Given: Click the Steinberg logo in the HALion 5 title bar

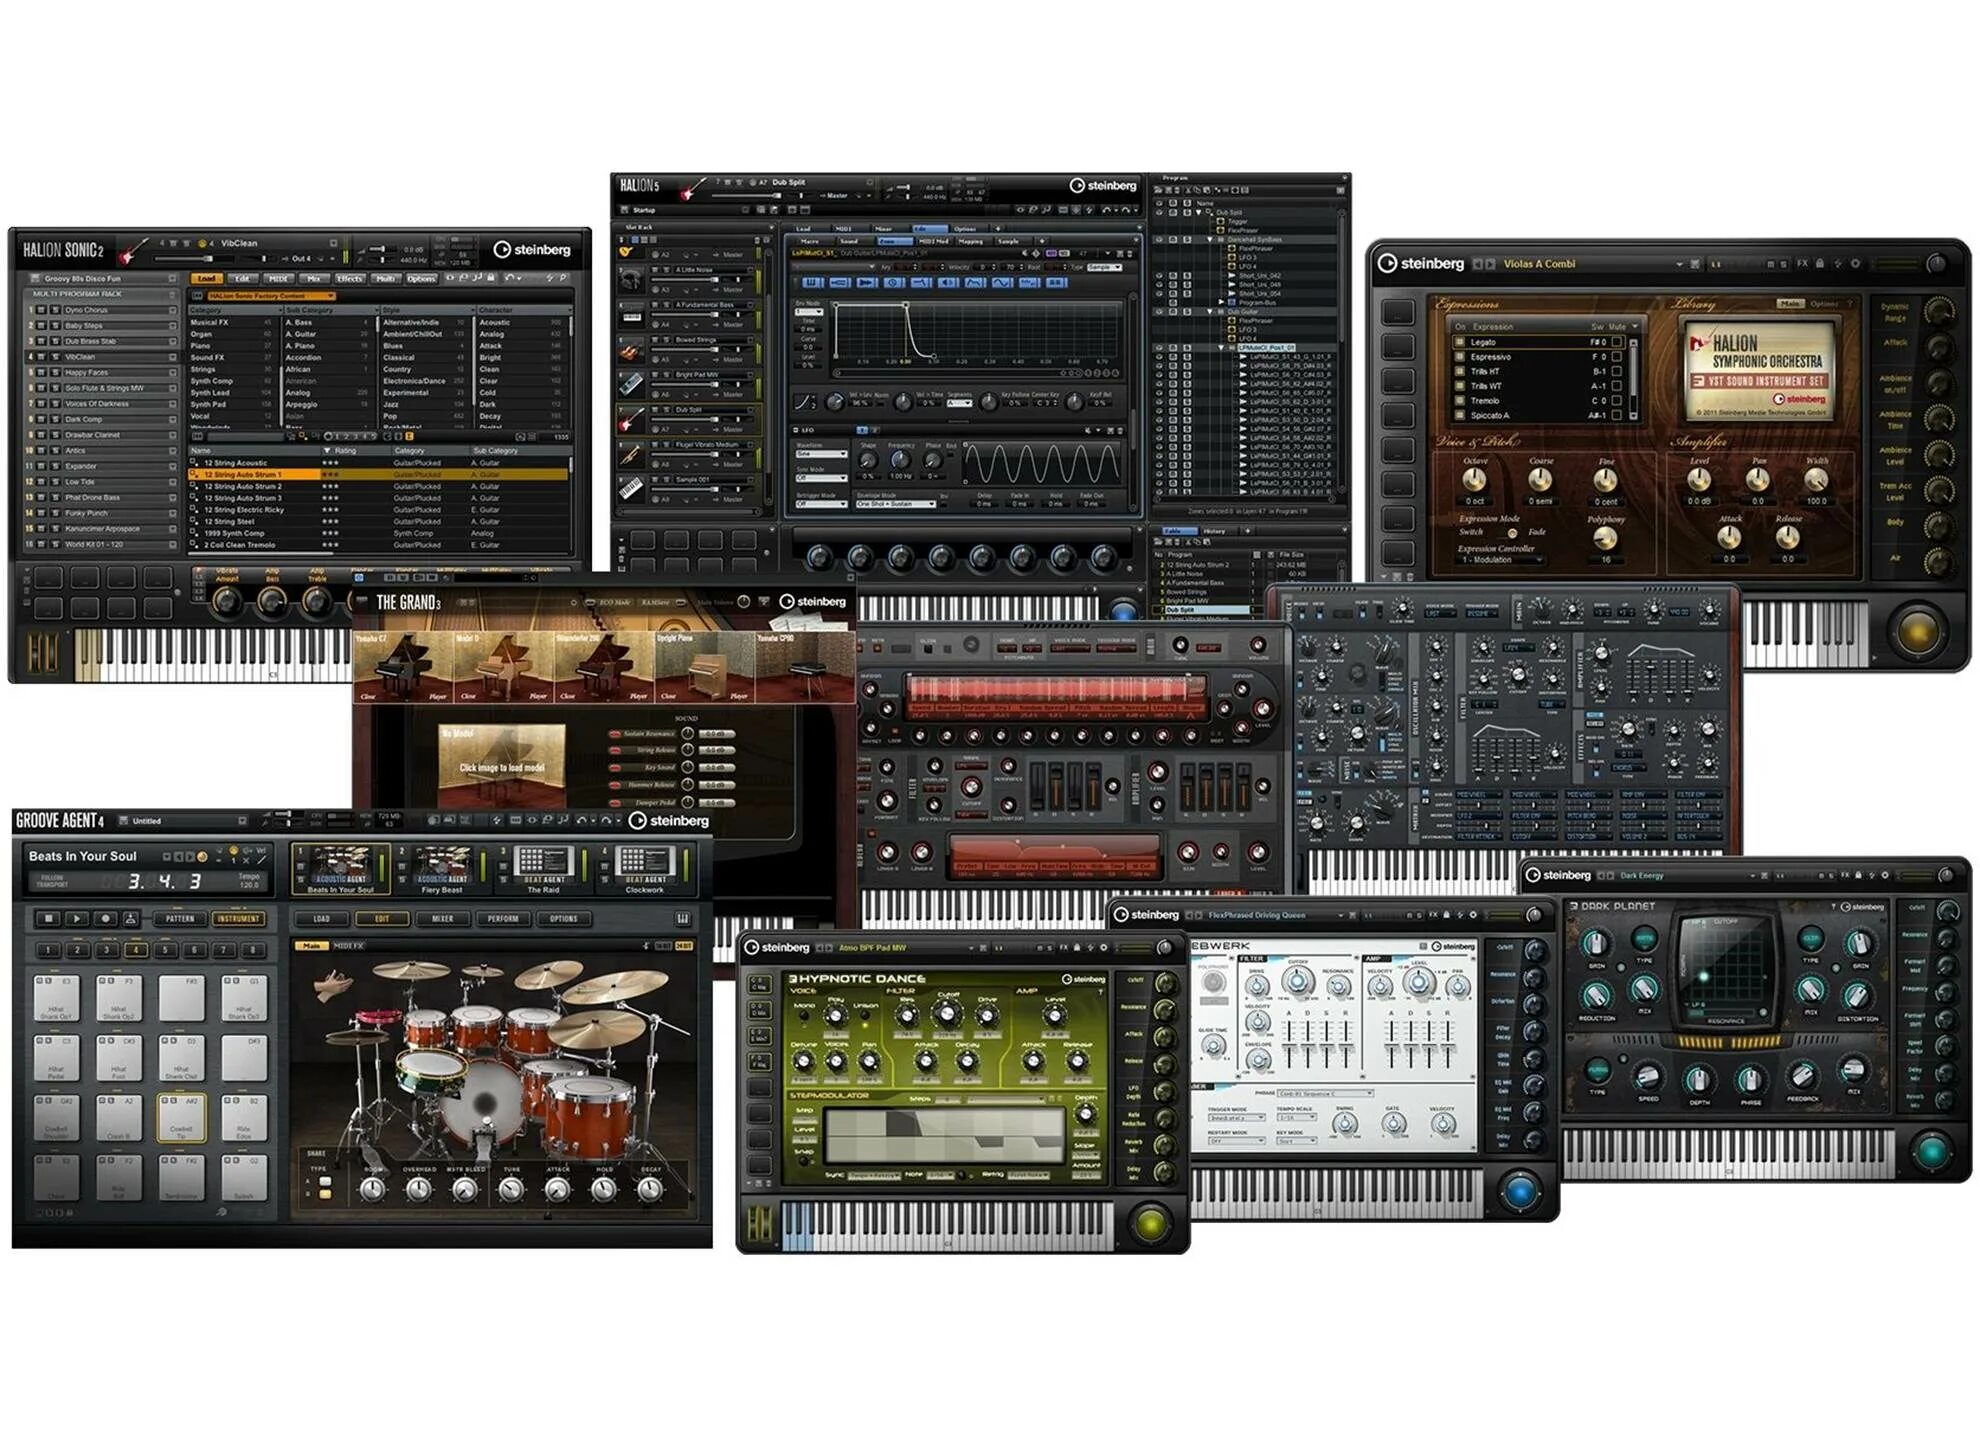Looking at the screenshot, I should (x=1075, y=185).
